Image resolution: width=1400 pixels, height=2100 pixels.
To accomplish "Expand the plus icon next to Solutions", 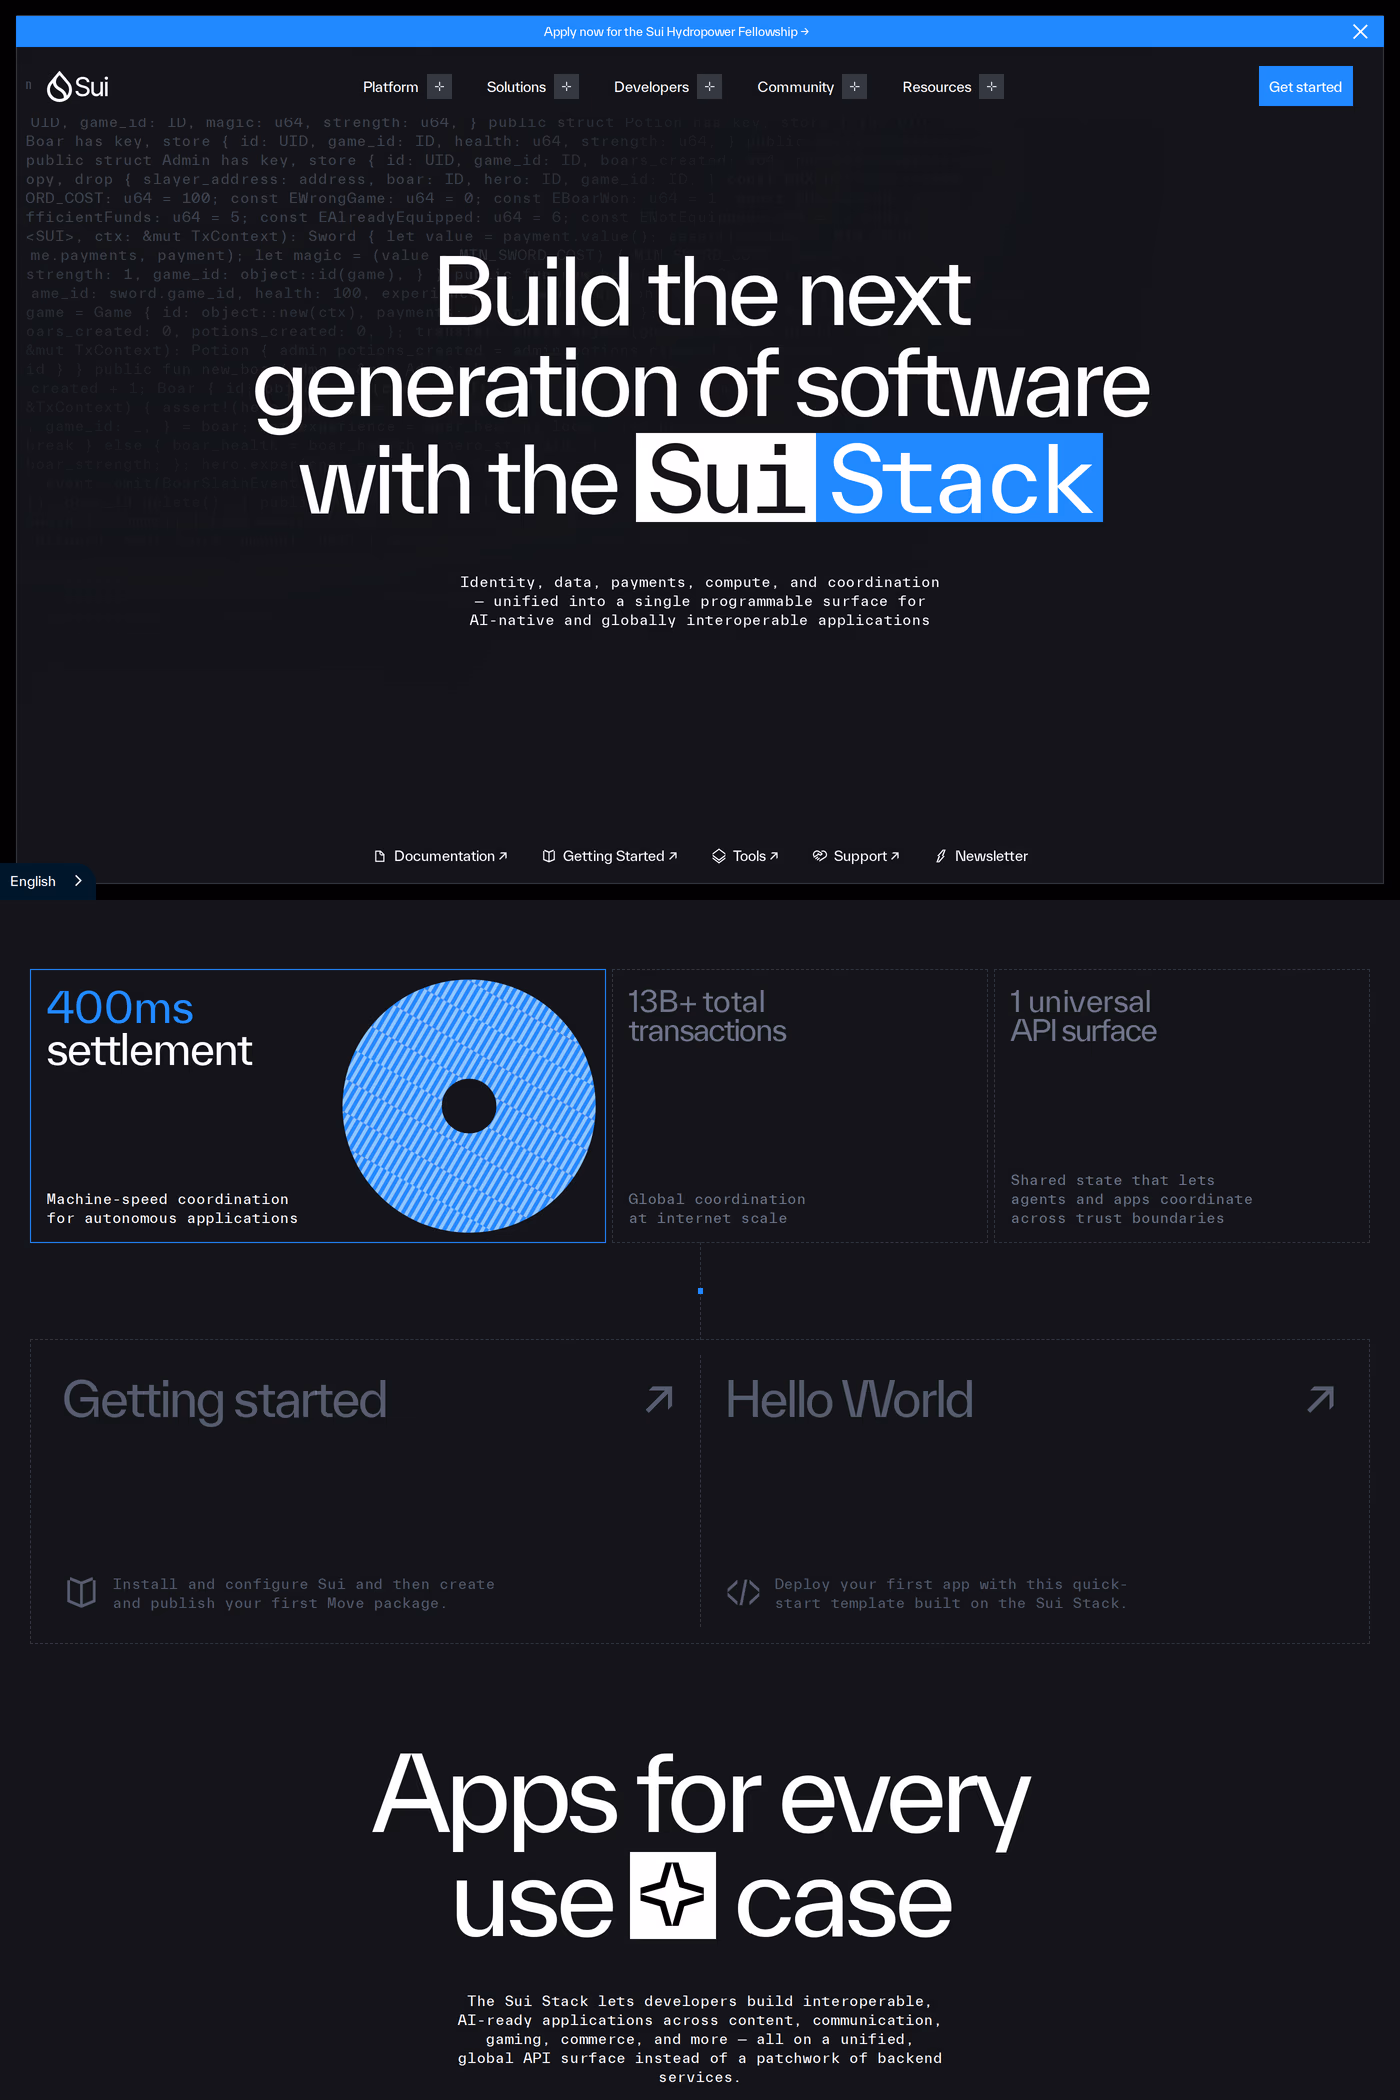I will [x=567, y=87].
